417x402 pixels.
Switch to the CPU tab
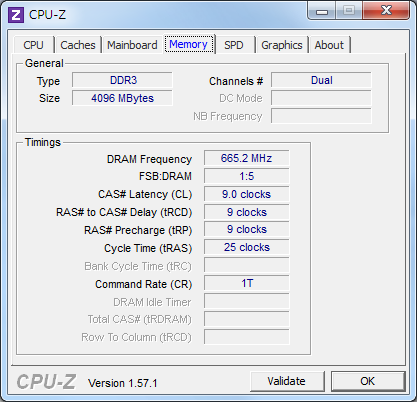click(33, 45)
